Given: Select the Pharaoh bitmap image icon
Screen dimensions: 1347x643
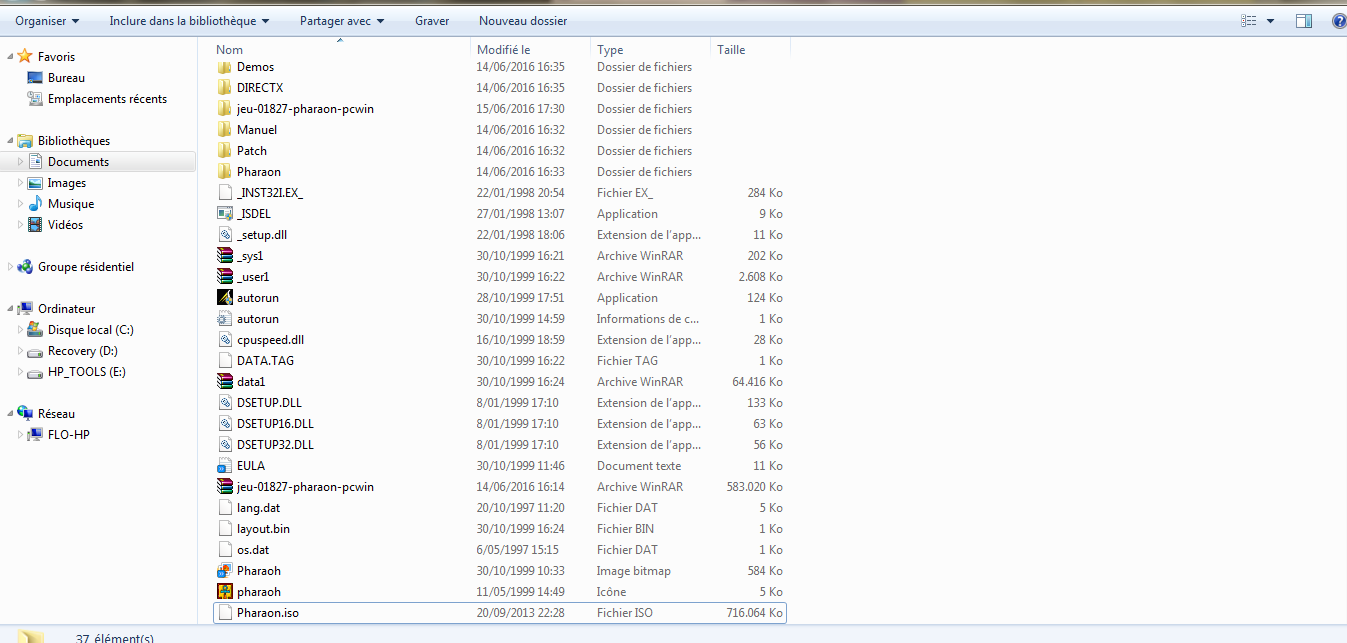Looking at the screenshot, I should (x=225, y=571).
